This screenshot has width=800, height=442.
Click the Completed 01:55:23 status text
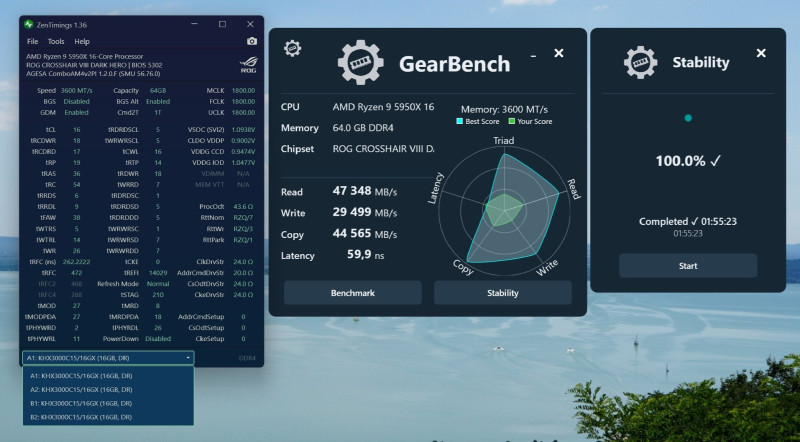688,222
